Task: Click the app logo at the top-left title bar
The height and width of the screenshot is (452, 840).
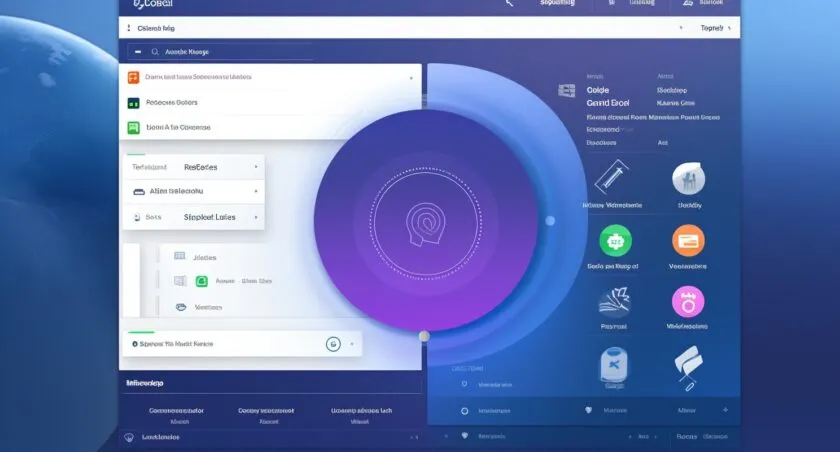Action: click(x=153, y=4)
